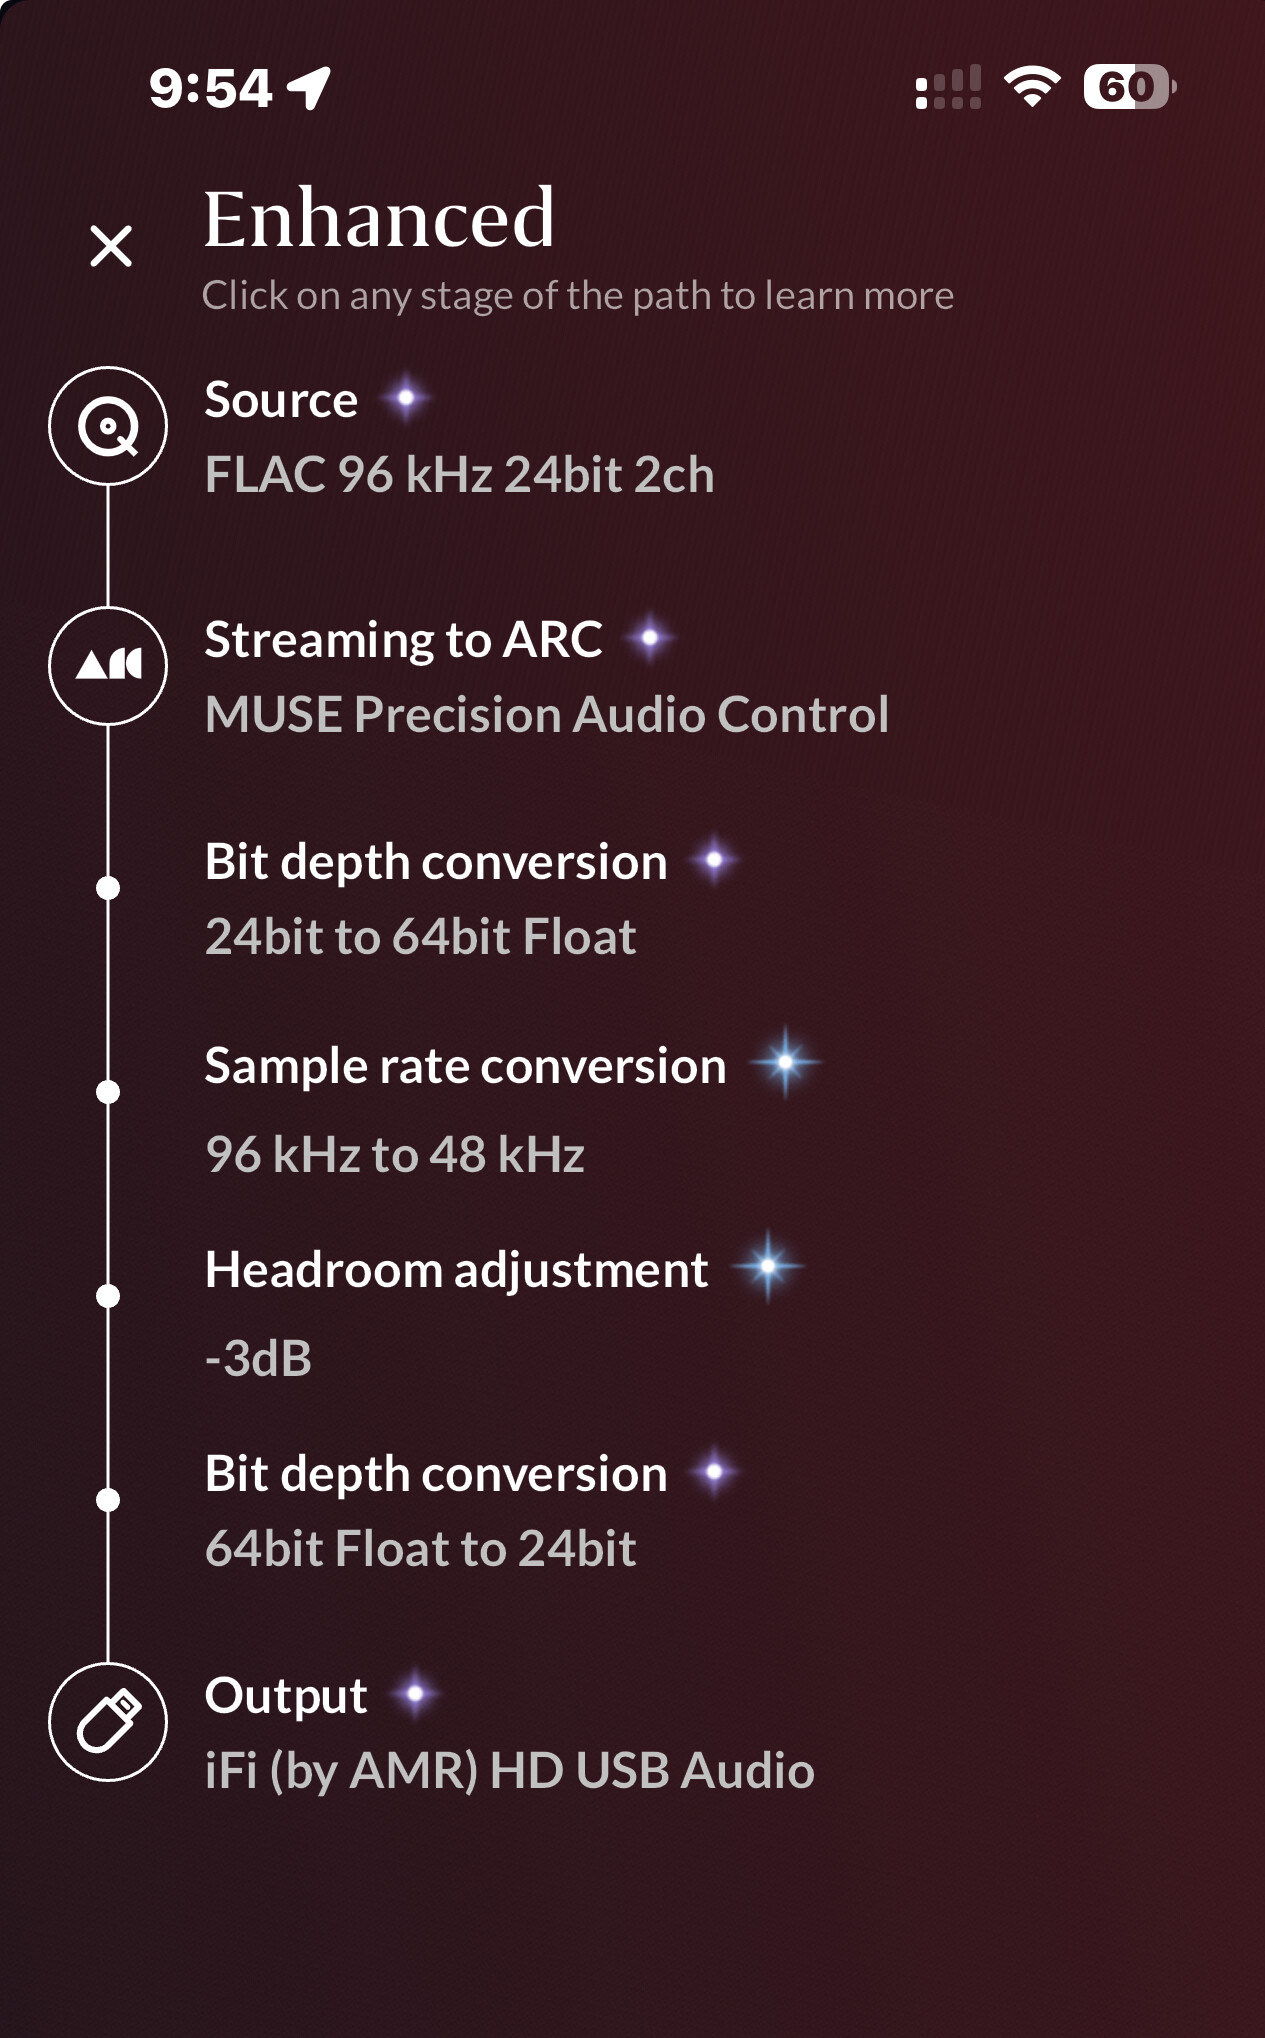Tap the Source disc icon

108,426
